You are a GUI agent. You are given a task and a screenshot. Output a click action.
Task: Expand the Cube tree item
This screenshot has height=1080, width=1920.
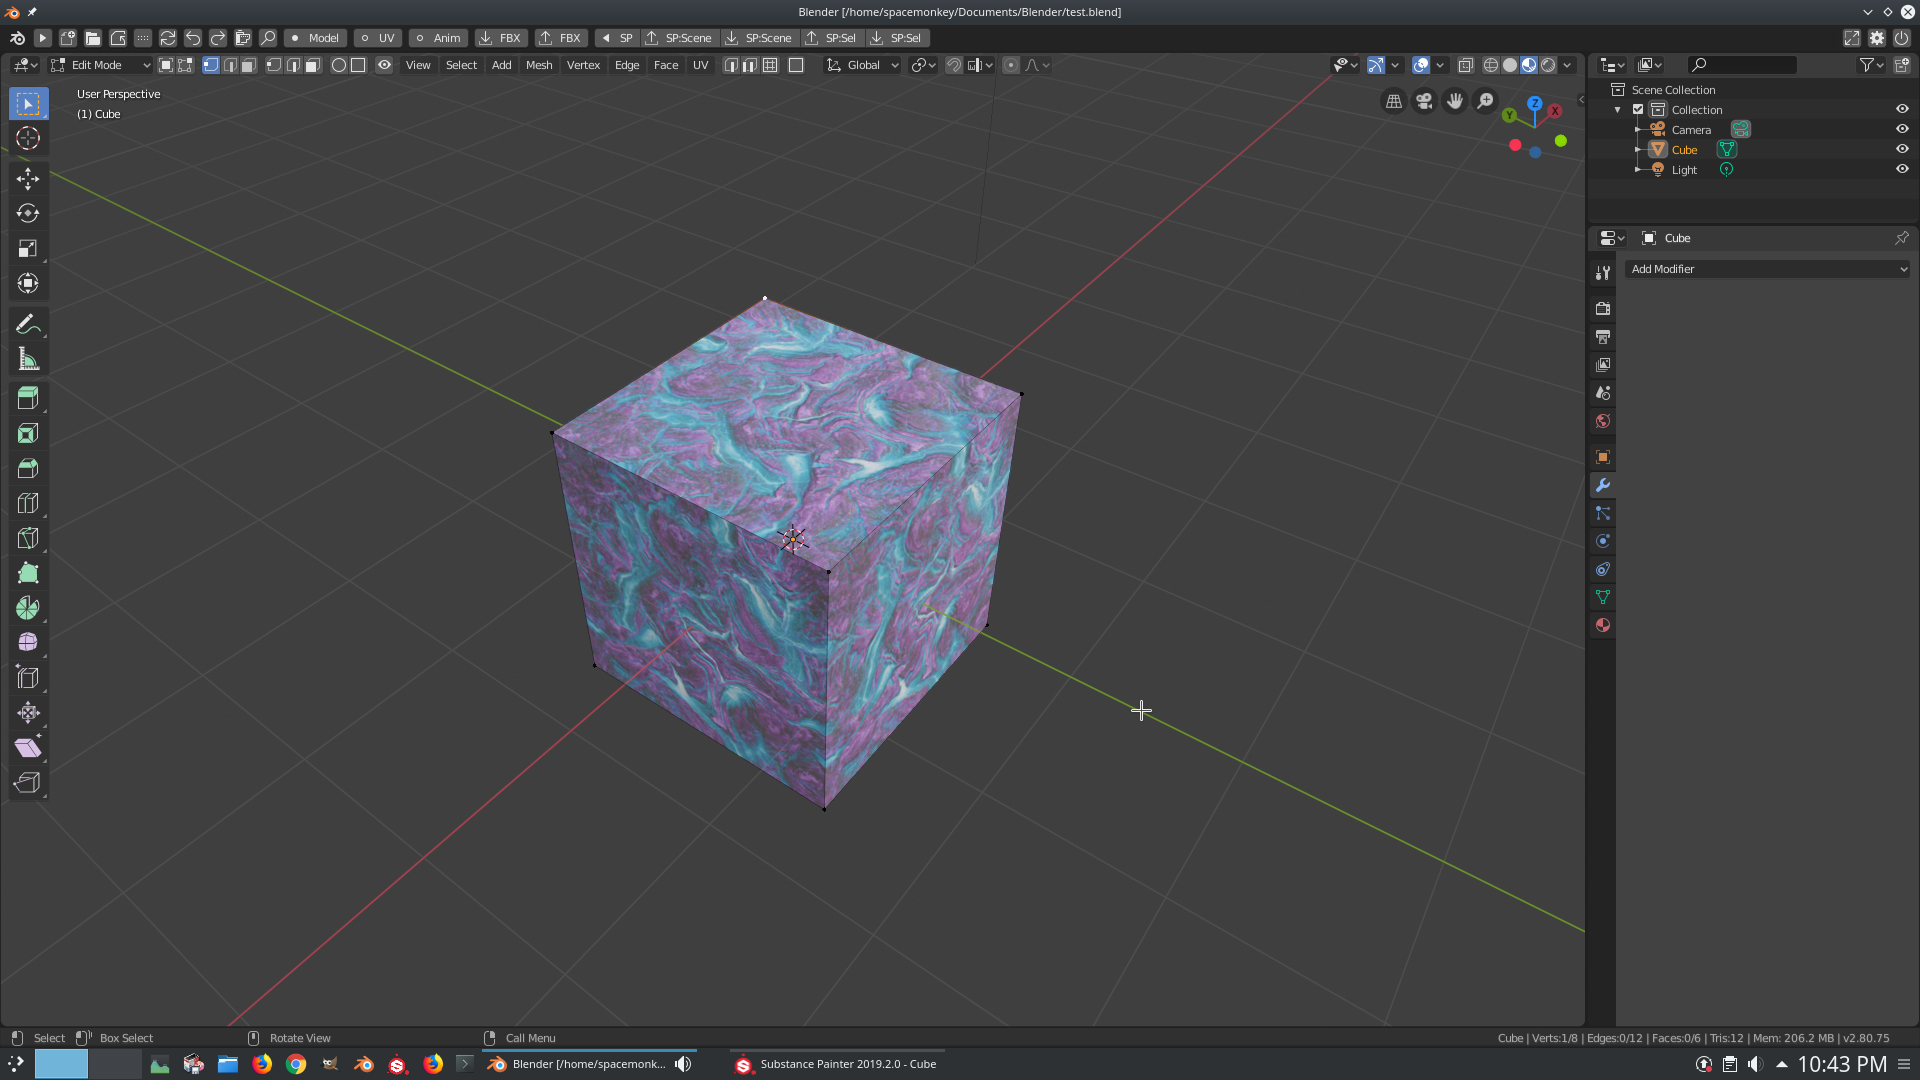click(1637, 149)
